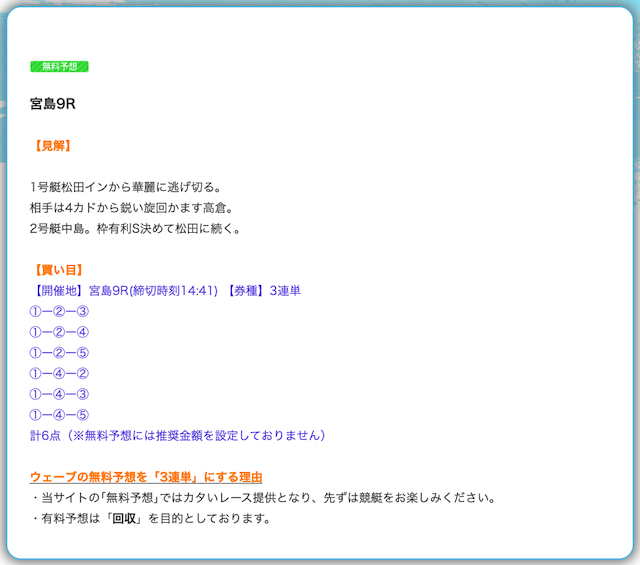Open the ウェーブの無料予想を「3連単」にする理由 link
This screenshot has width=640, height=565.
146,477
